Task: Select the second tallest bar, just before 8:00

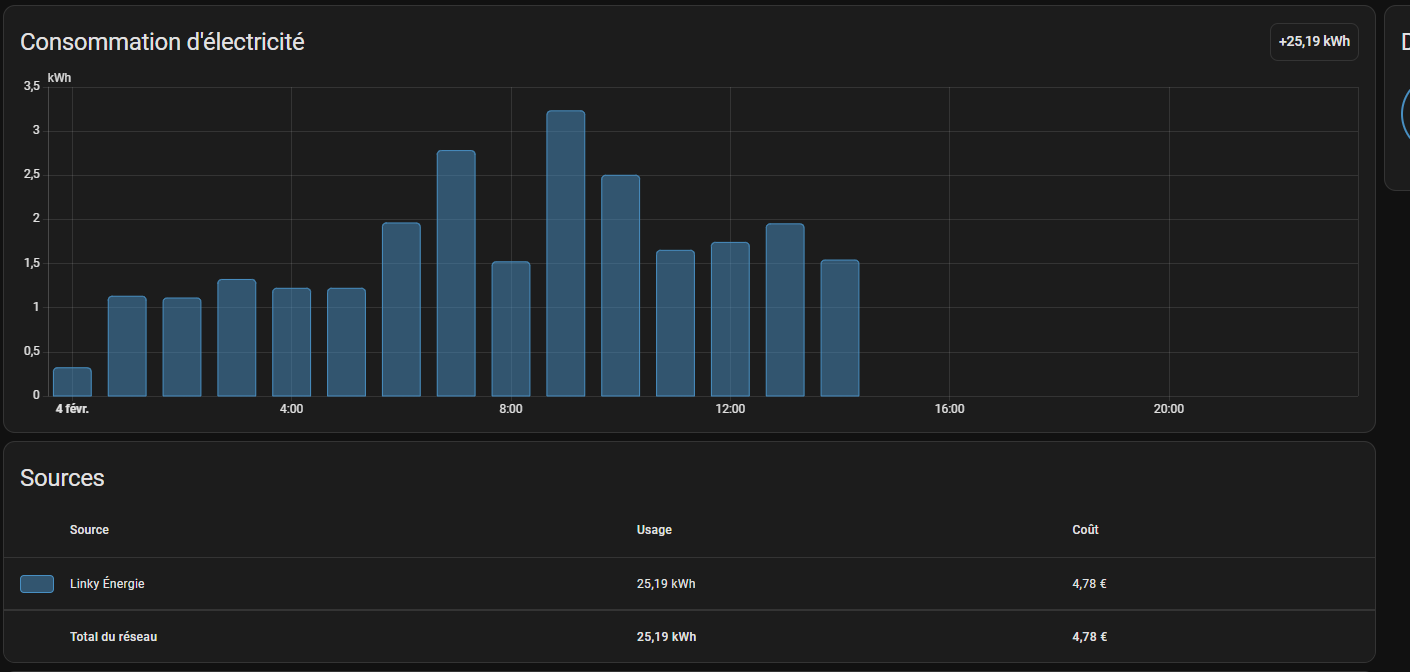Action: 456,273
